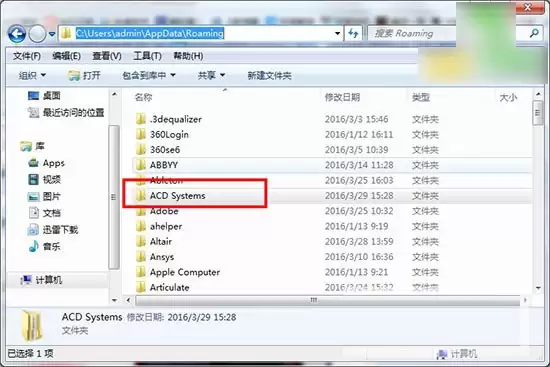550x367 pixels.
Task: Click horizontal scrollbar right arrow
Action: coord(525,300)
